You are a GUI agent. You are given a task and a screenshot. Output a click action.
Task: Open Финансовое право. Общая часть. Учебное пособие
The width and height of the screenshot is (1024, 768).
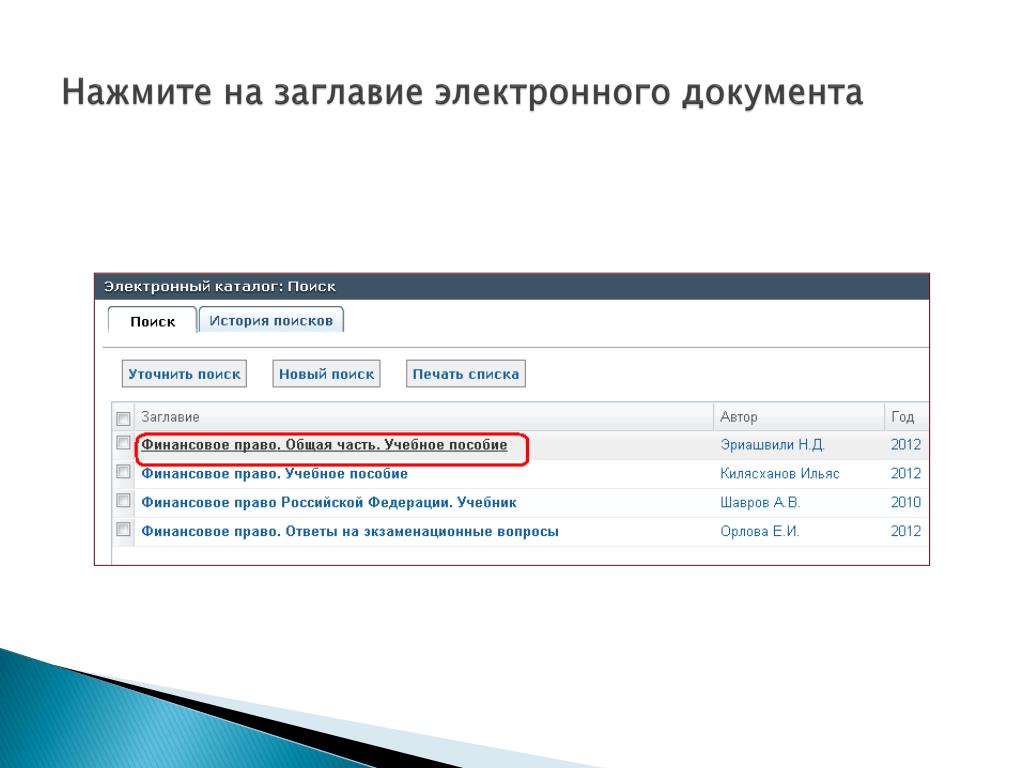click(324, 445)
